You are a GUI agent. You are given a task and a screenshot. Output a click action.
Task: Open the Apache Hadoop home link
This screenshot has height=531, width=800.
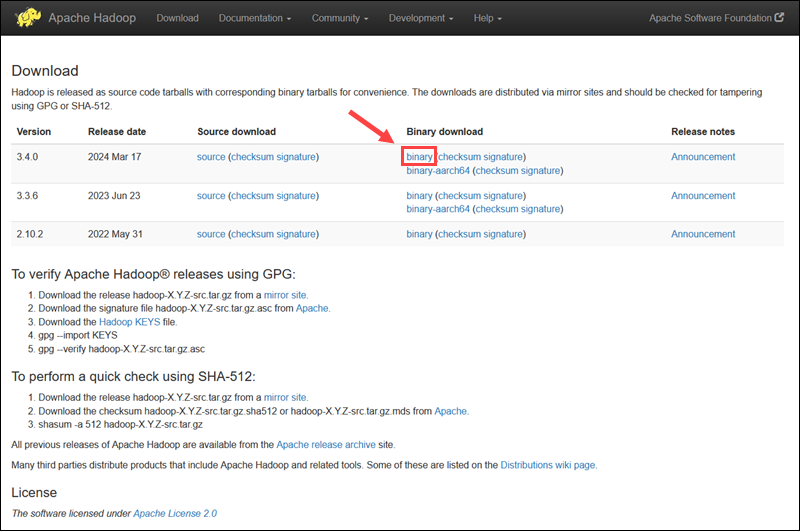pos(92,18)
